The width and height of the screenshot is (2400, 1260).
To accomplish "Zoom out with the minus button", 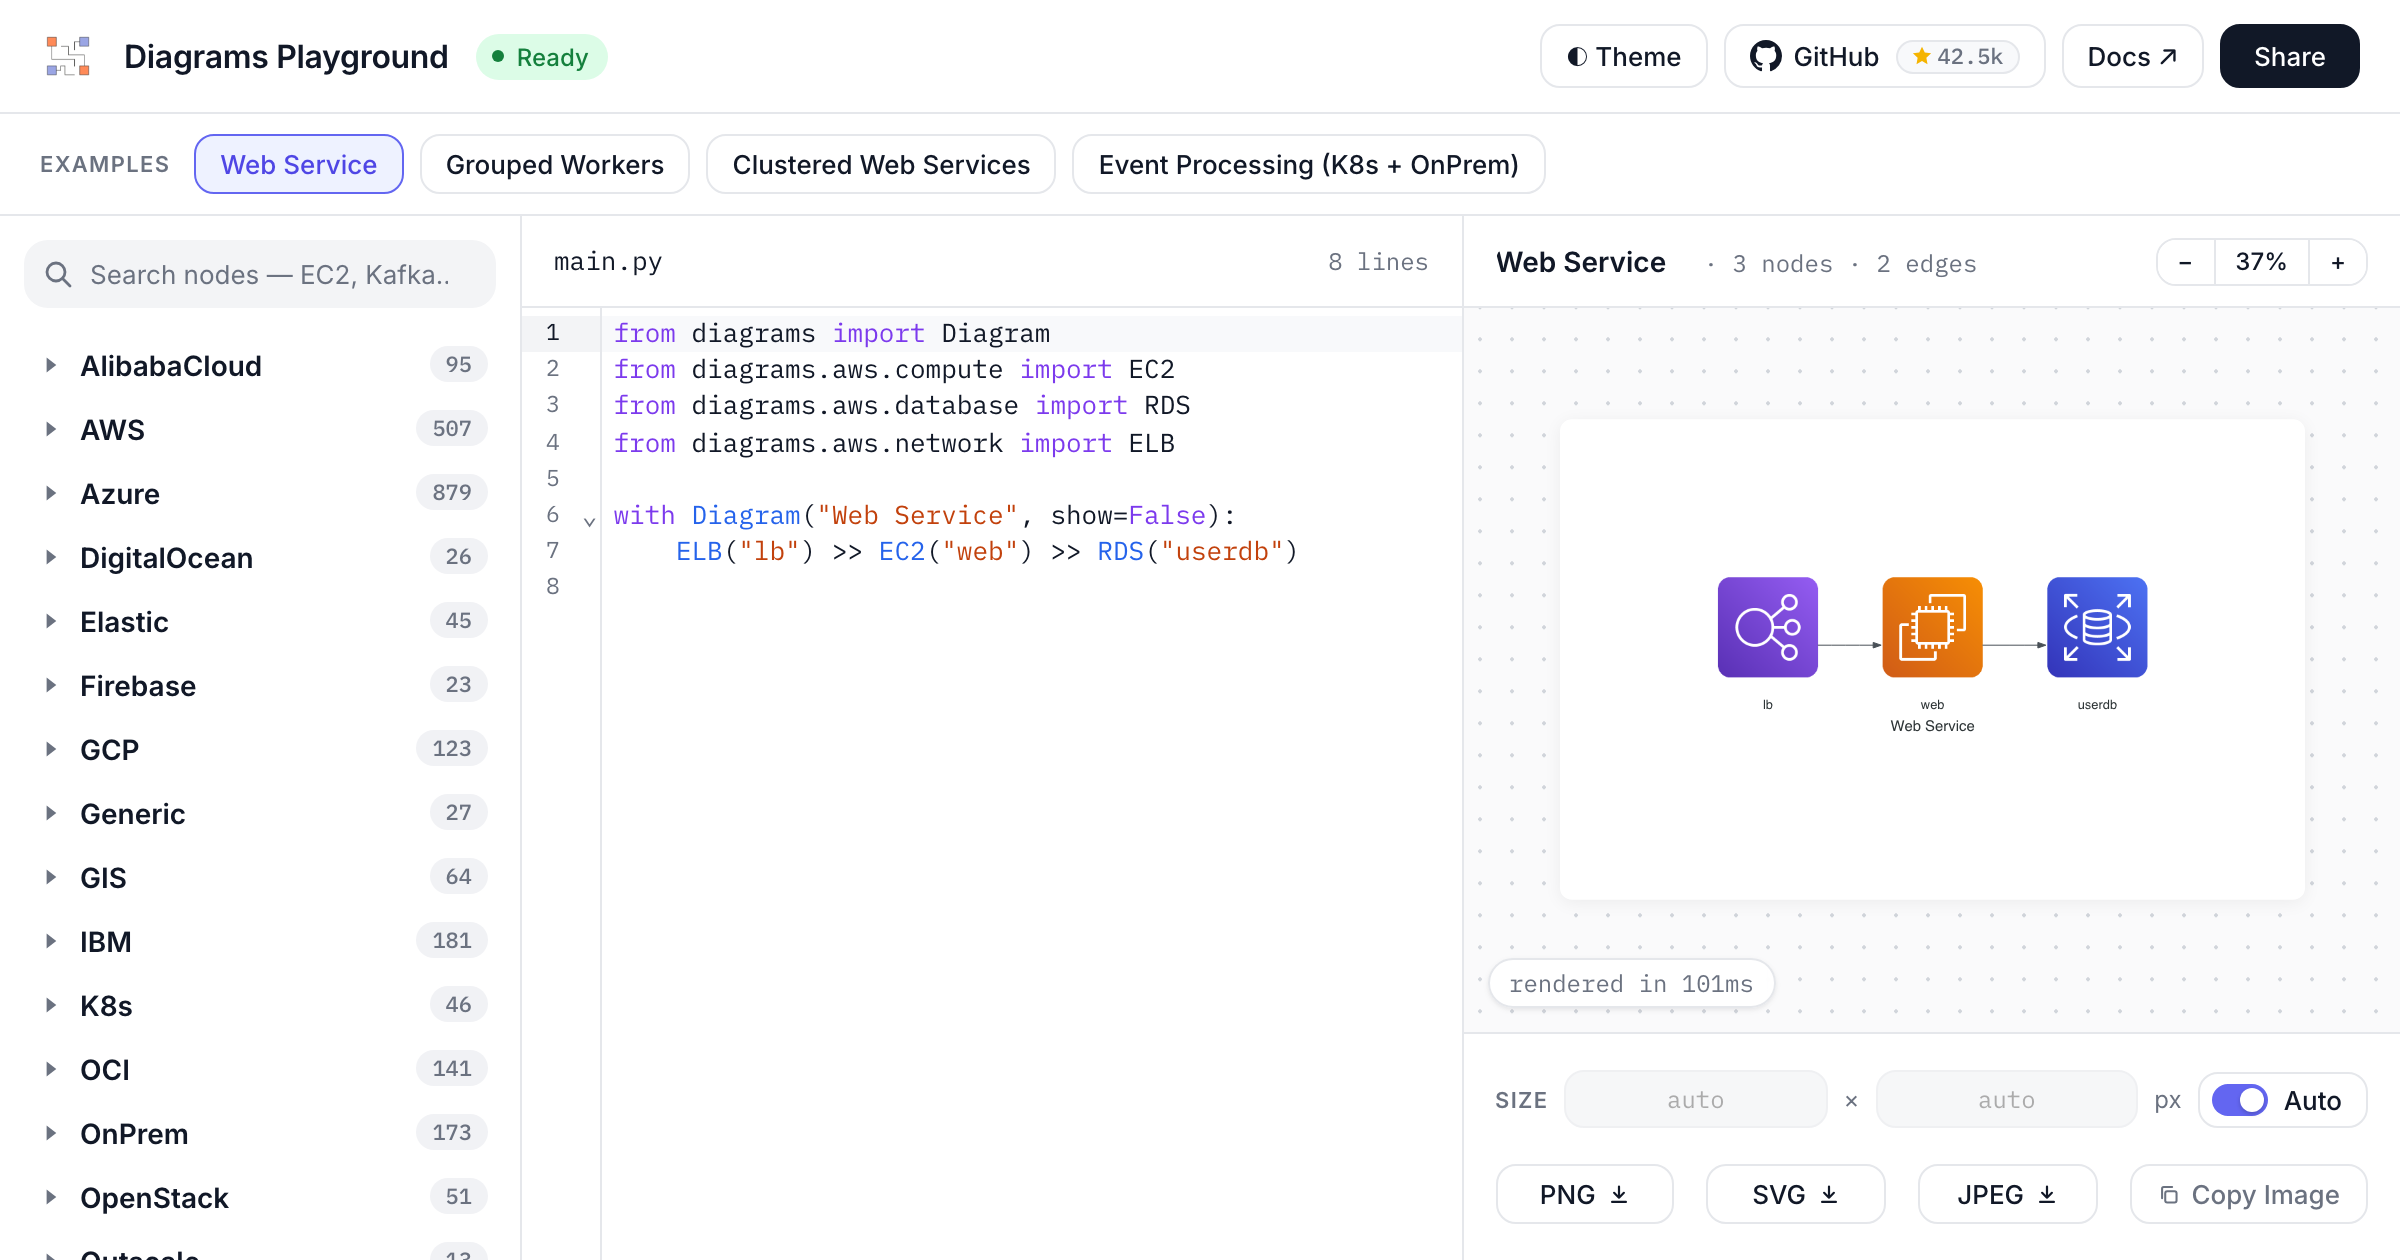I will [x=2185, y=262].
